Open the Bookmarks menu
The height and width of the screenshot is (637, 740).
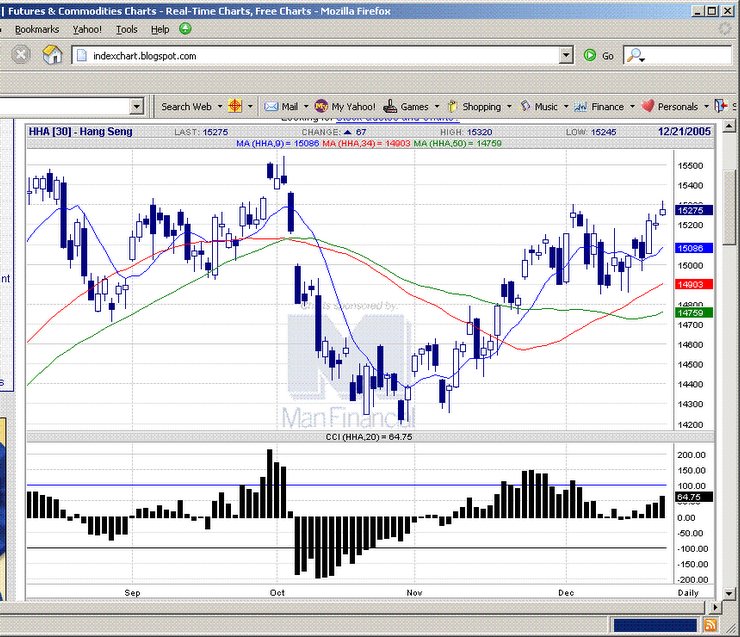[x=37, y=29]
